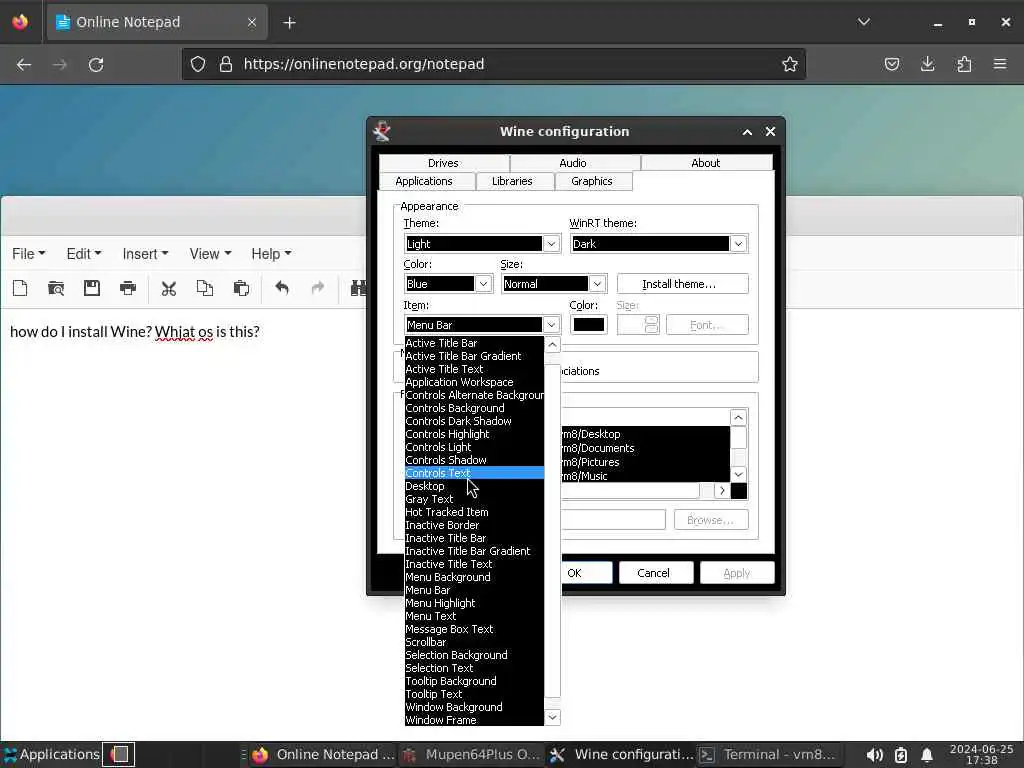Select Active Title Bar in item list
1024x768 pixels.
click(x=474, y=343)
